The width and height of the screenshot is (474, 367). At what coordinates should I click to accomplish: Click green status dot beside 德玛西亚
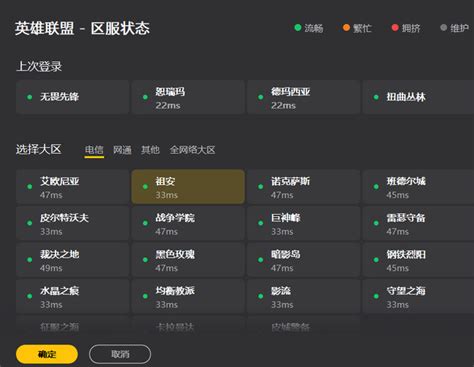(261, 97)
